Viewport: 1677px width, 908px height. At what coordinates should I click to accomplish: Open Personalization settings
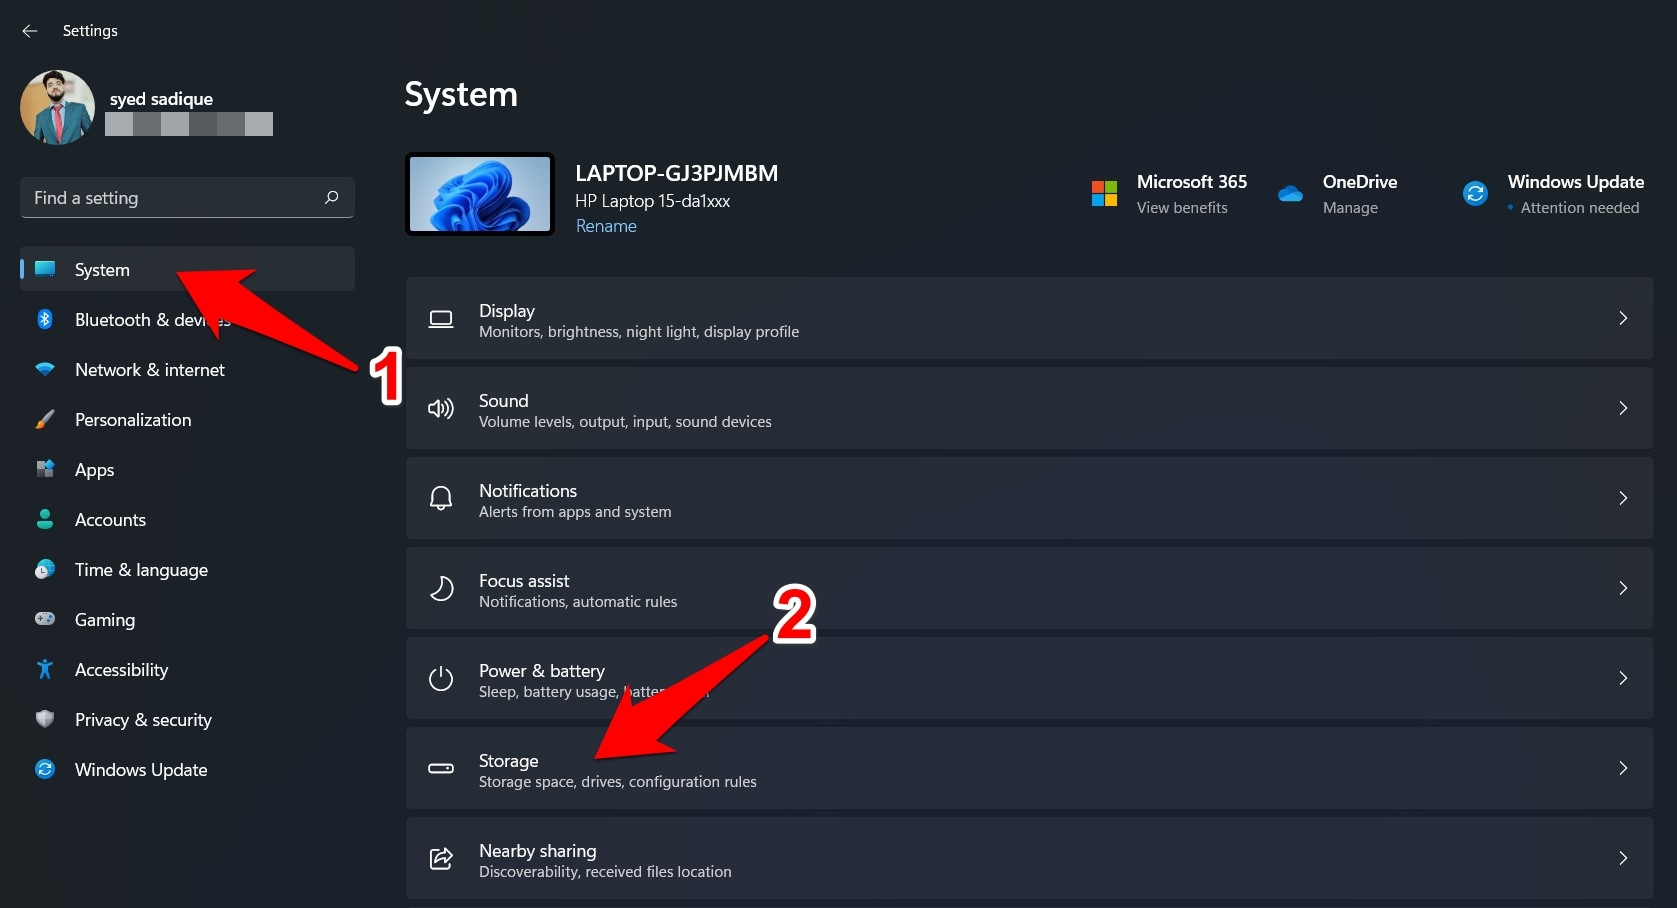[133, 419]
